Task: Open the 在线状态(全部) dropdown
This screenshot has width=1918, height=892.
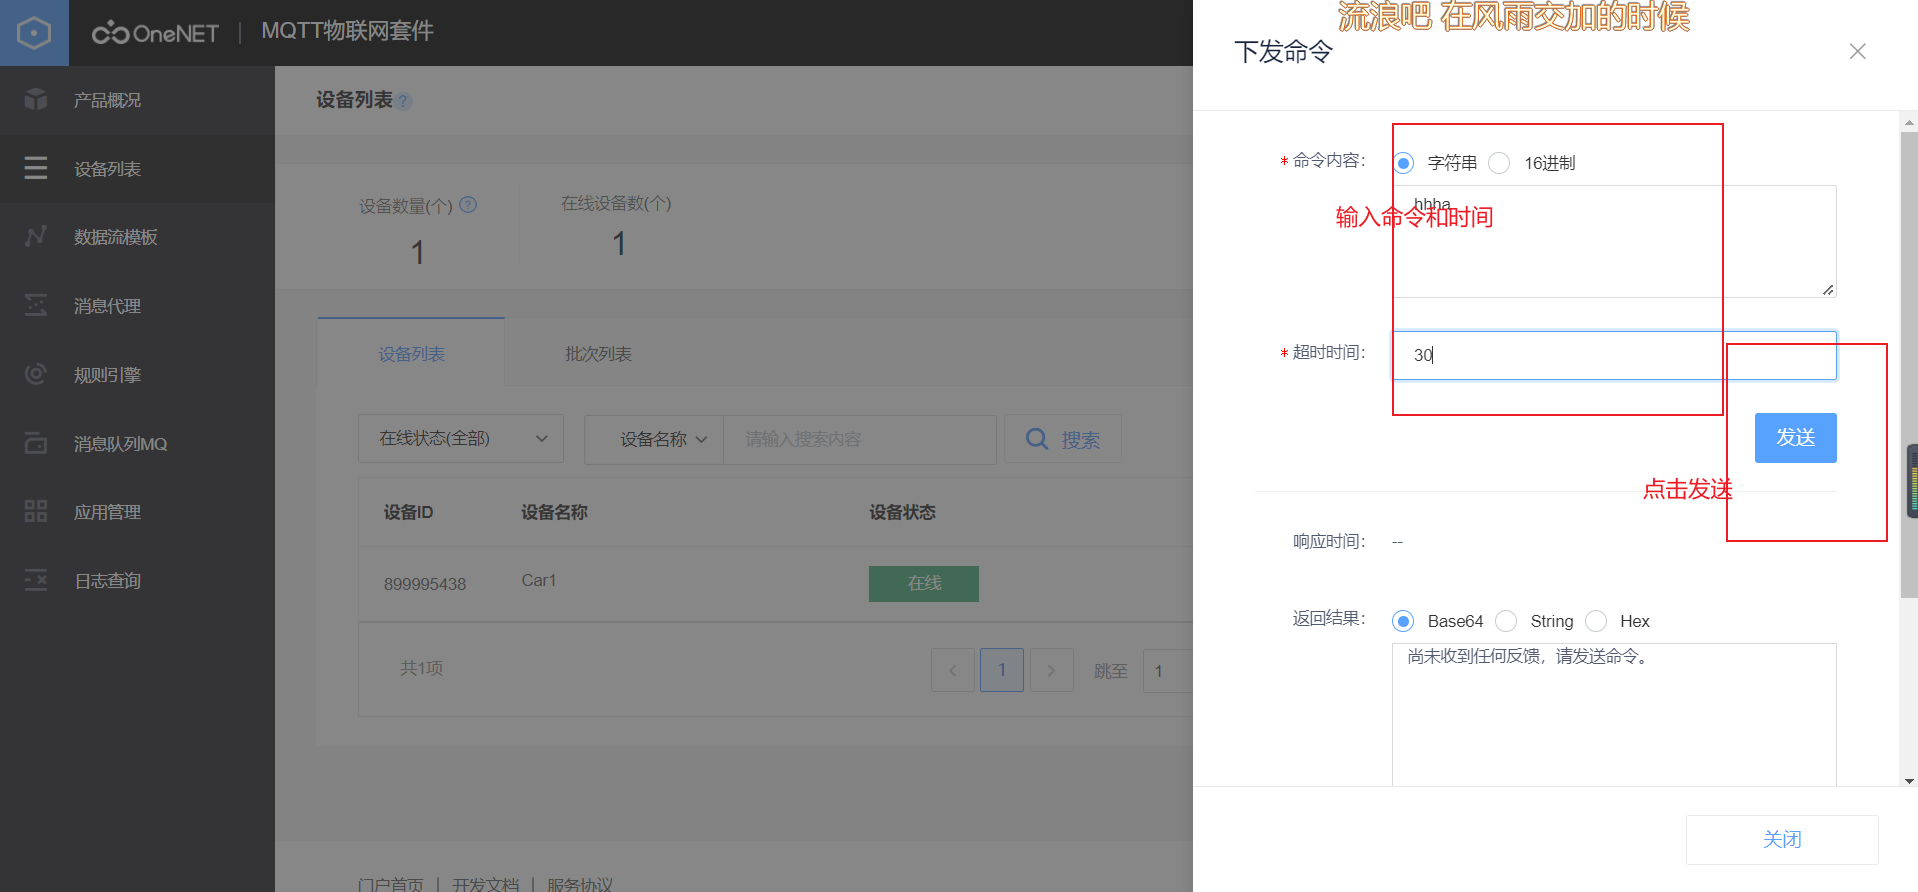Action: 461,439
